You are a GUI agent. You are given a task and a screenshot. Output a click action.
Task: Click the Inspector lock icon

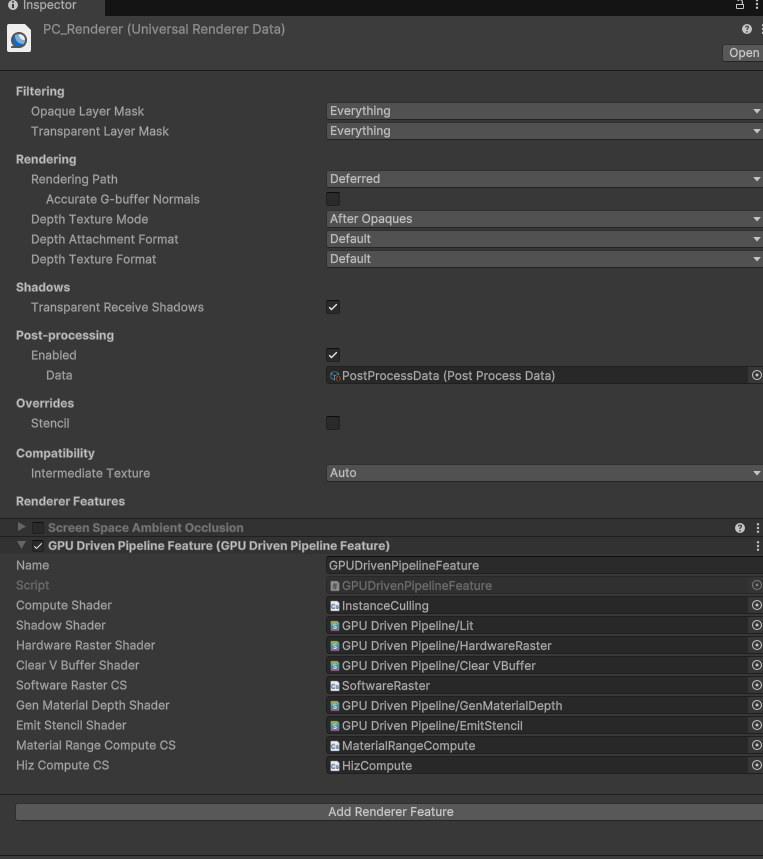pos(739,5)
